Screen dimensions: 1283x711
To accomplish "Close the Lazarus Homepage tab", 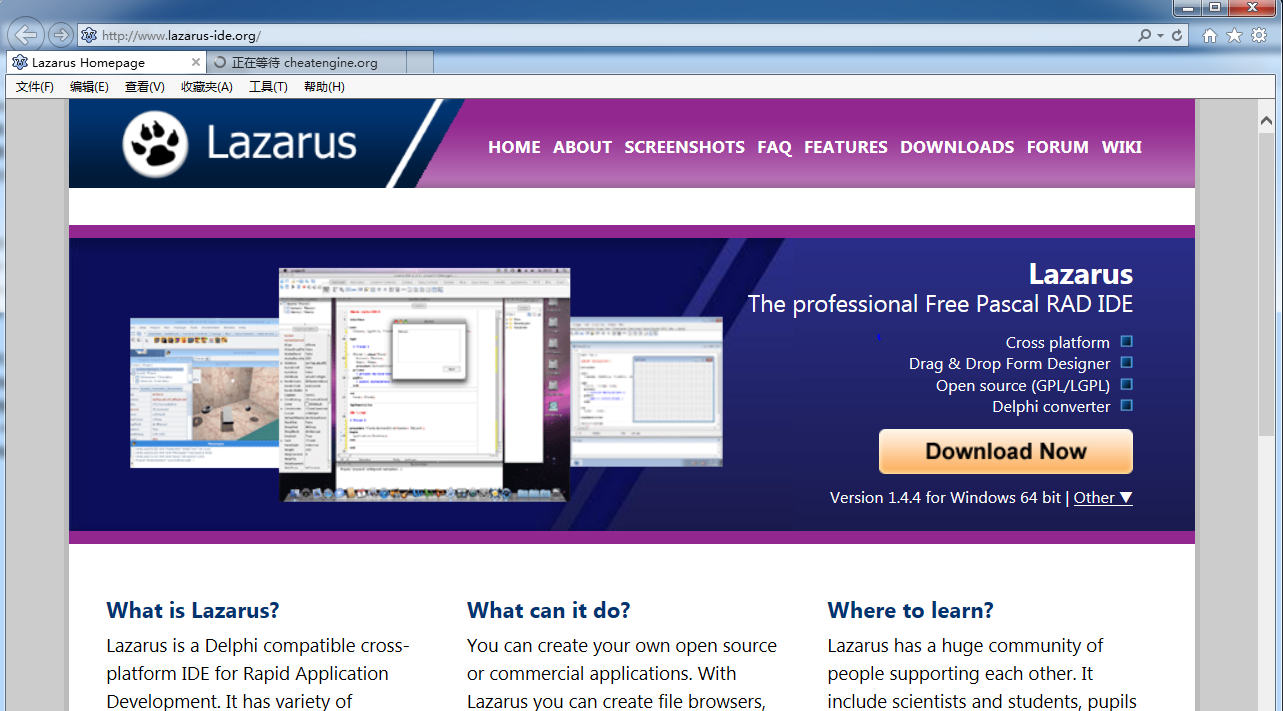I will coord(196,62).
